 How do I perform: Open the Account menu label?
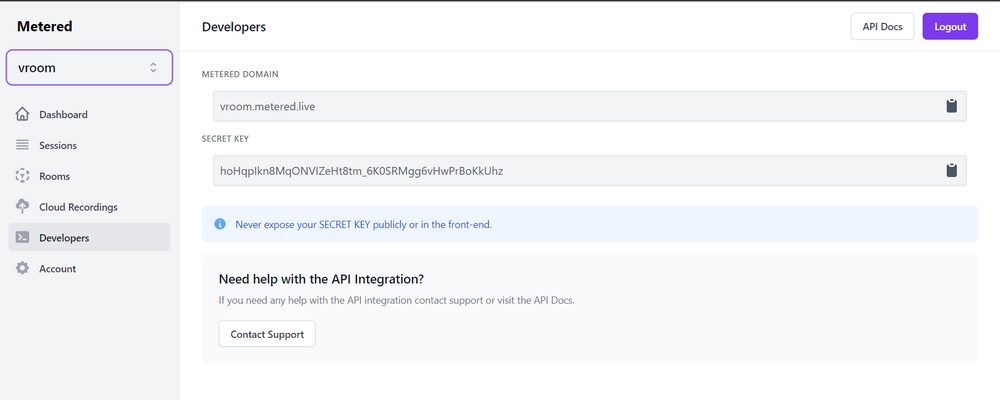pyautogui.click(x=57, y=269)
